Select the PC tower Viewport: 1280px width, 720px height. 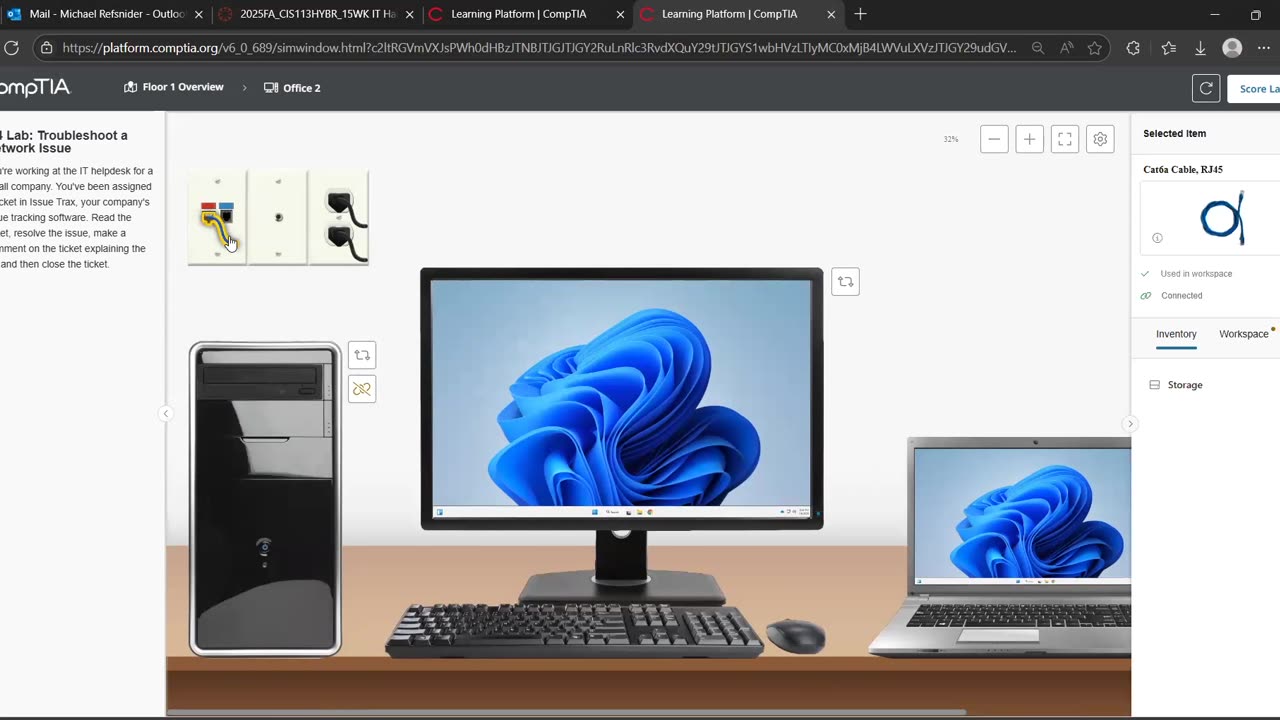[x=265, y=499]
